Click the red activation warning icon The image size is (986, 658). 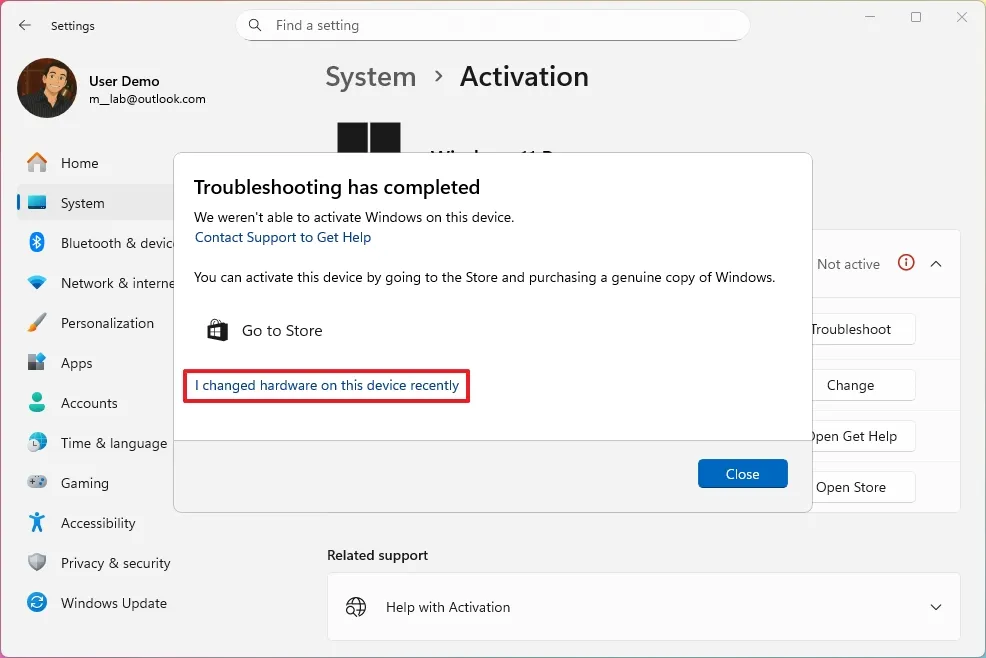pyautogui.click(x=906, y=264)
